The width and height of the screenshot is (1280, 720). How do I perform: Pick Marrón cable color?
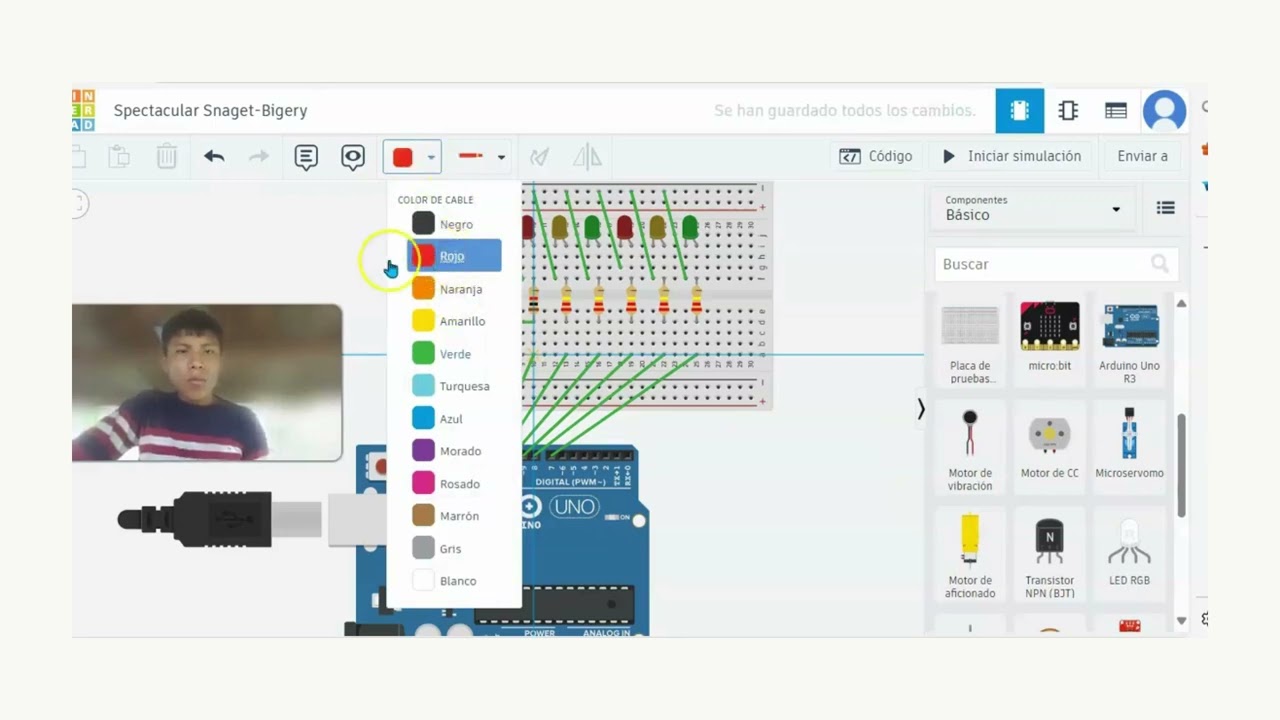(454, 516)
